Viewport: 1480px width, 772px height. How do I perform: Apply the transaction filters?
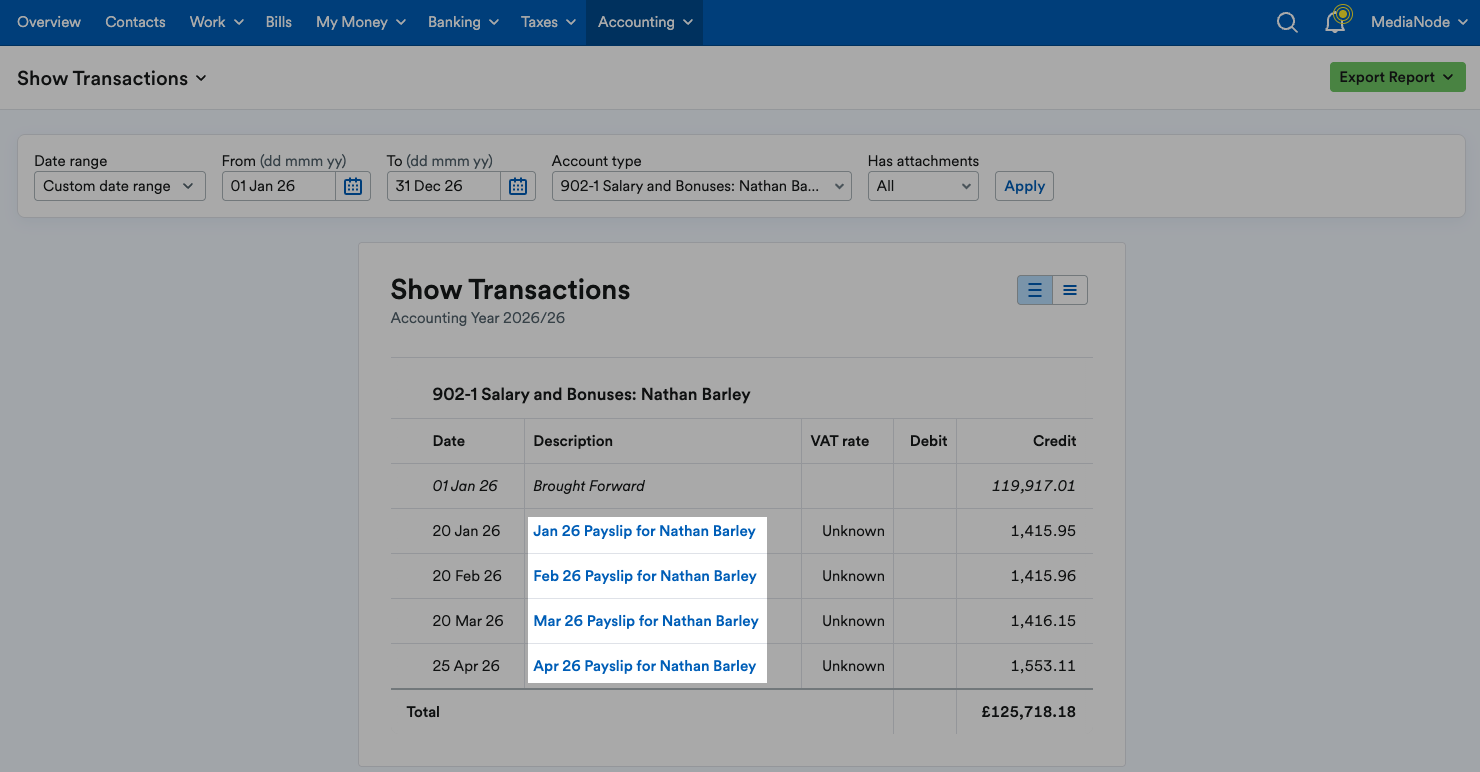click(1024, 186)
